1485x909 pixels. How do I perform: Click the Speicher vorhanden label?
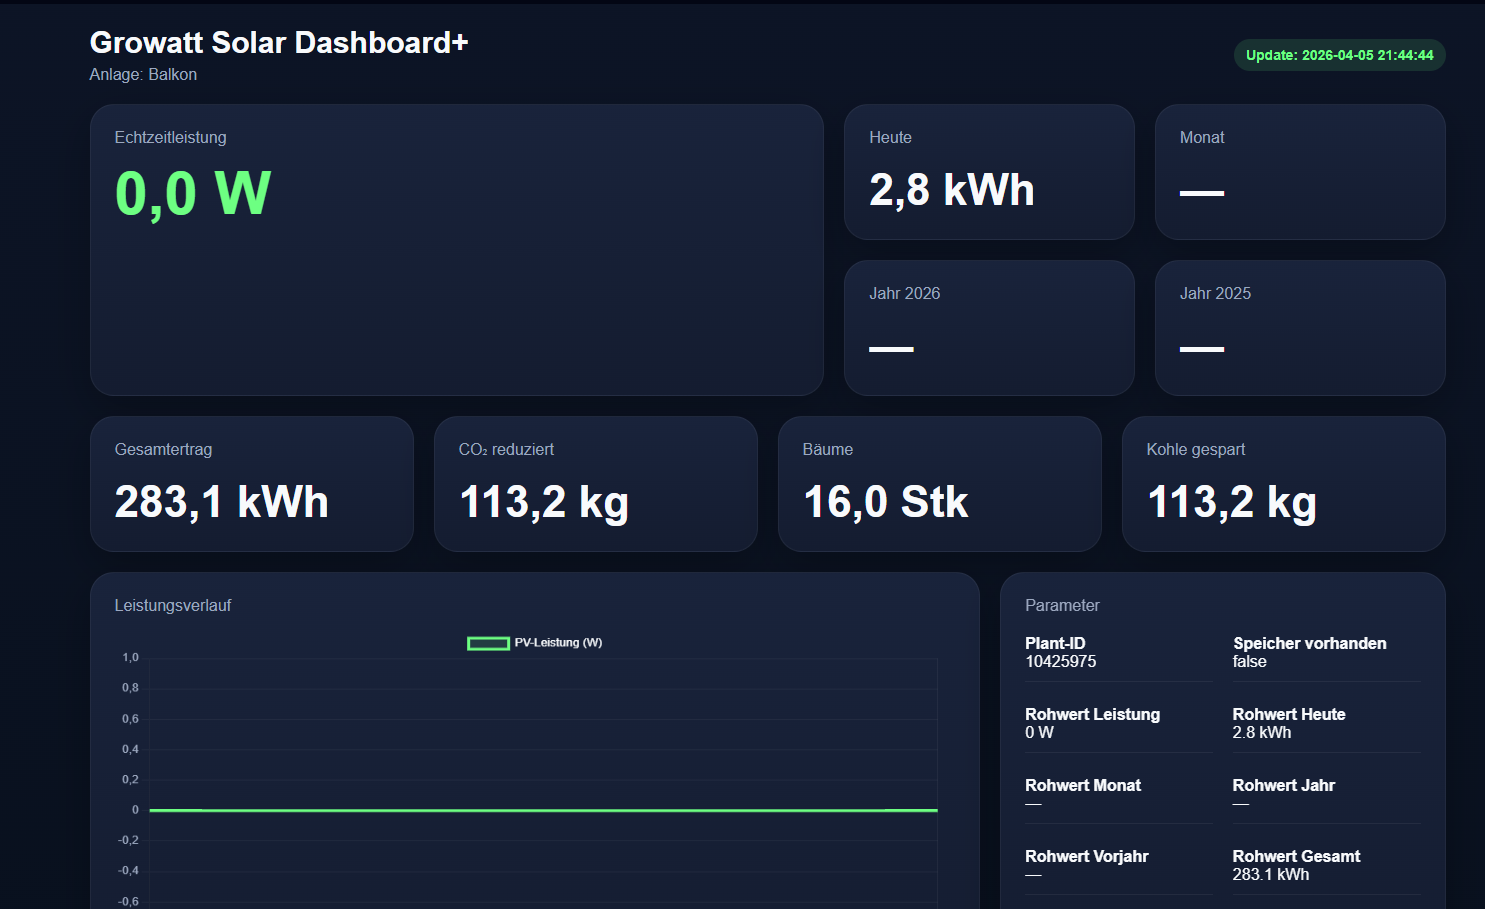point(1310,644)
